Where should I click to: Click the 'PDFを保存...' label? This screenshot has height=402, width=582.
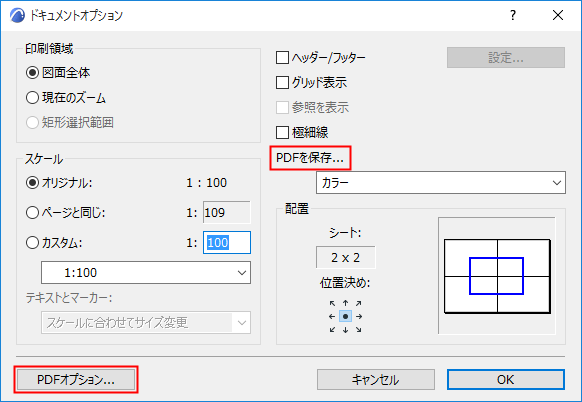click(310, 158)
